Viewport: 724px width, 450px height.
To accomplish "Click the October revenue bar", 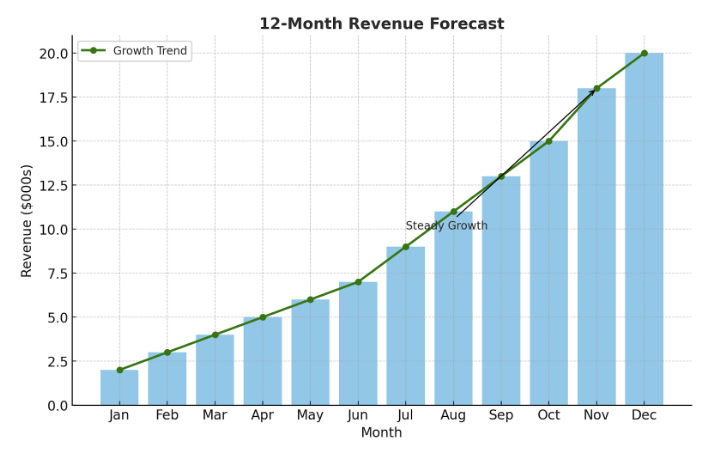I will (548, 273).
